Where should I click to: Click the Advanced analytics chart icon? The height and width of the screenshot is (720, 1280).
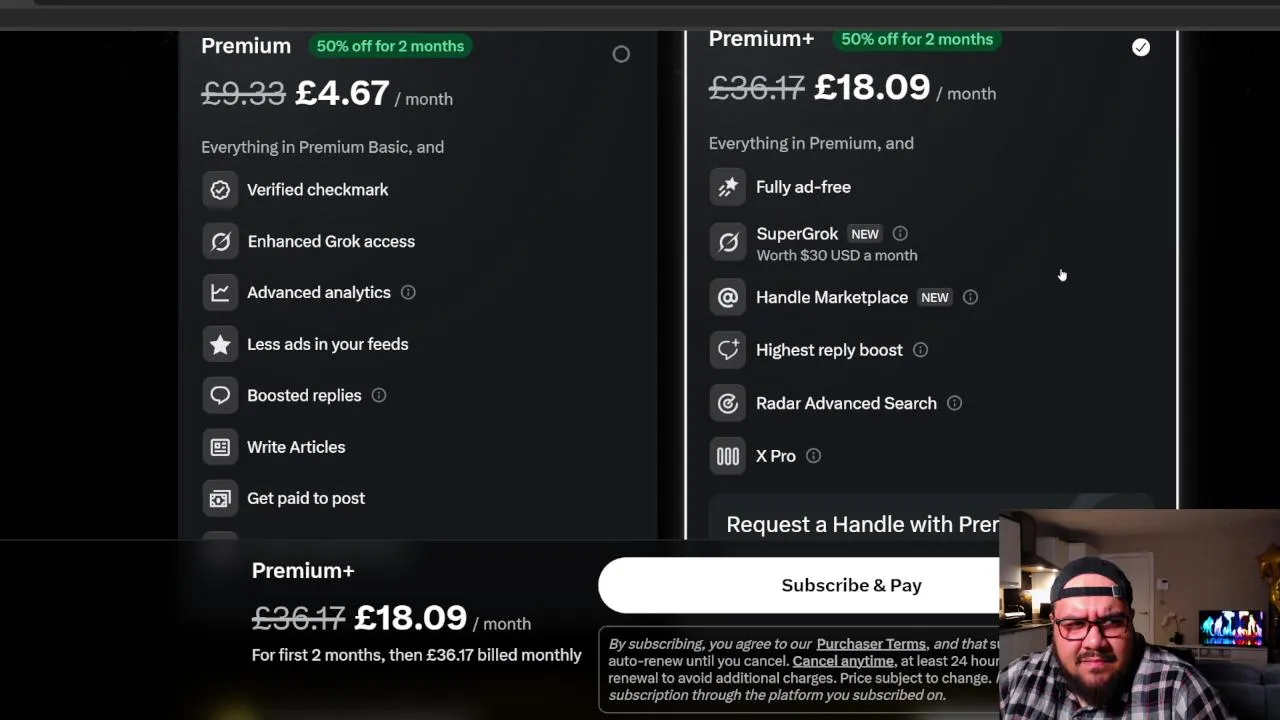pyautogui.click(x=220, y=292)
